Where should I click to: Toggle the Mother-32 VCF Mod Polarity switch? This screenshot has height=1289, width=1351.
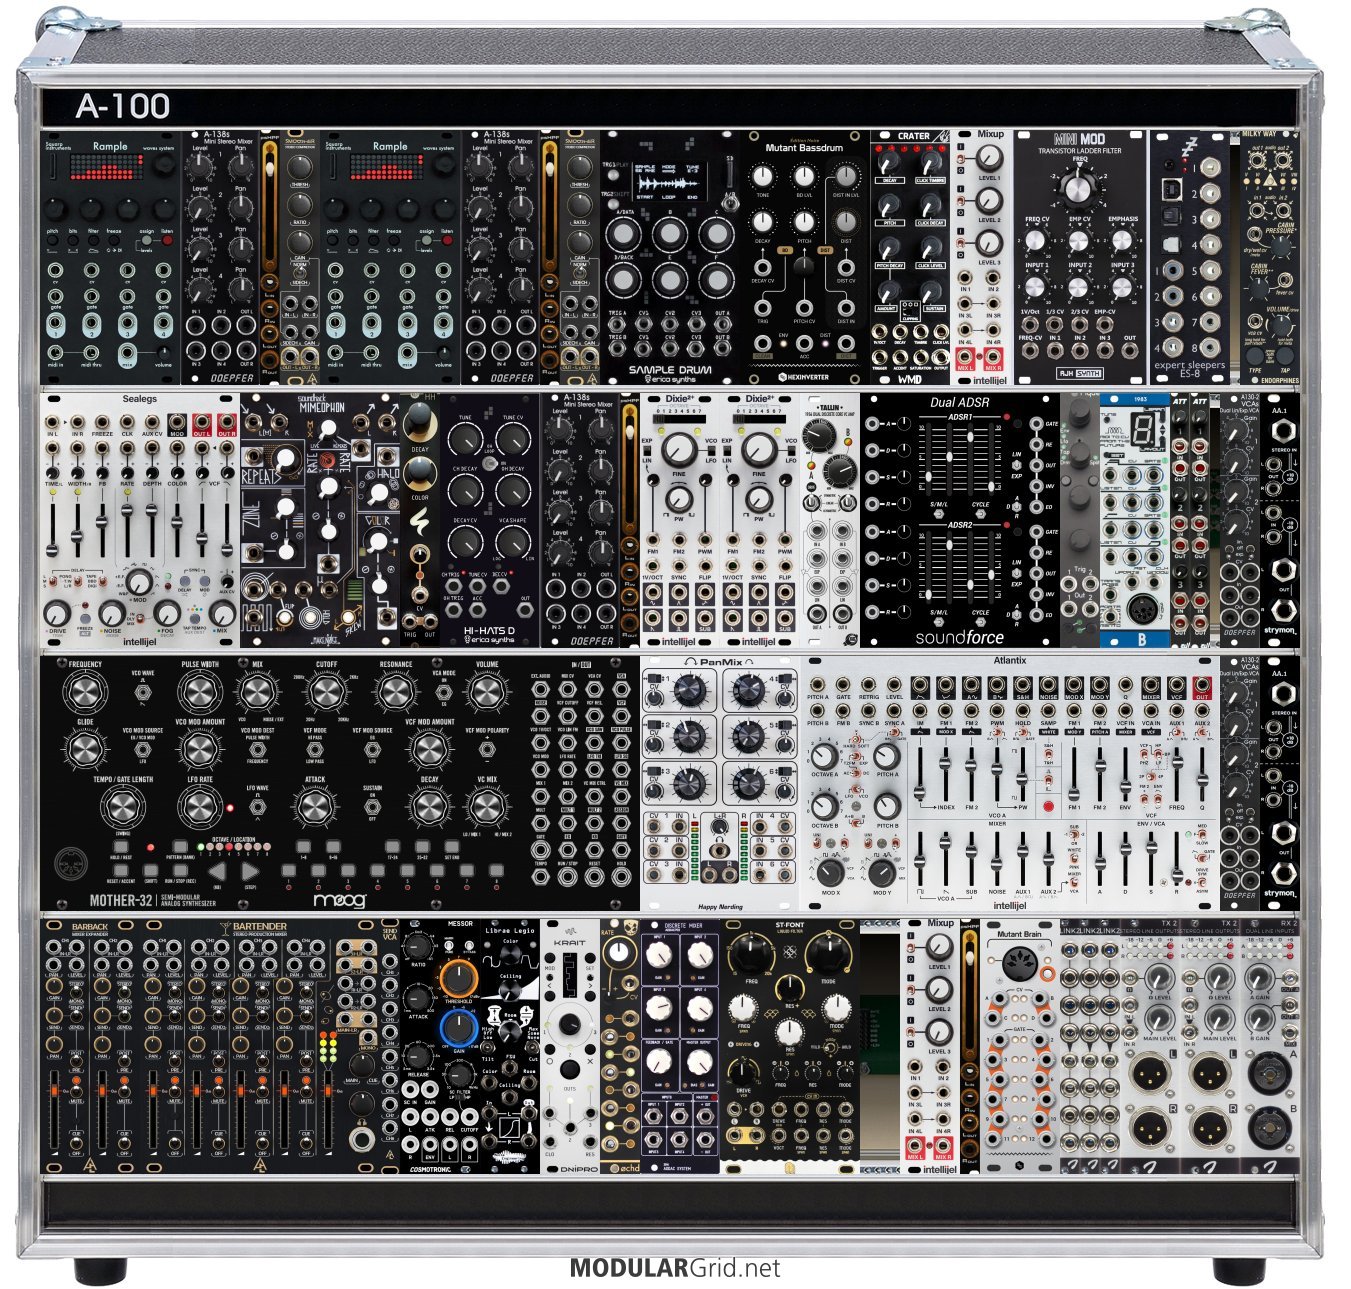pos(487,748)
